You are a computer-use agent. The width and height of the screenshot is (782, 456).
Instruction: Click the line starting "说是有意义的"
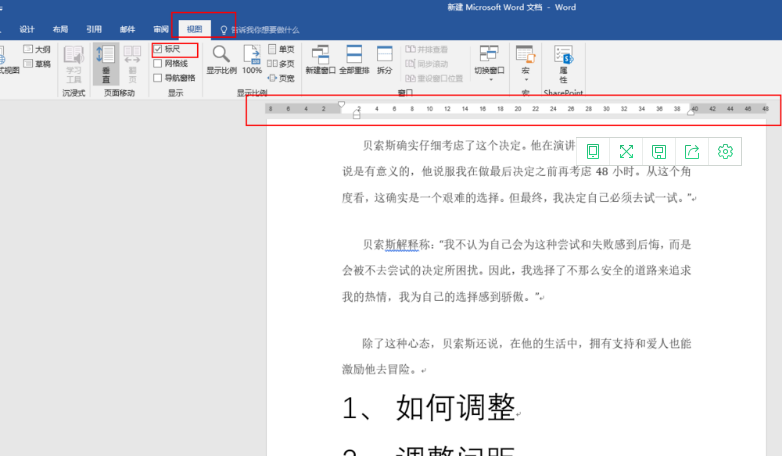click(517, 172)
